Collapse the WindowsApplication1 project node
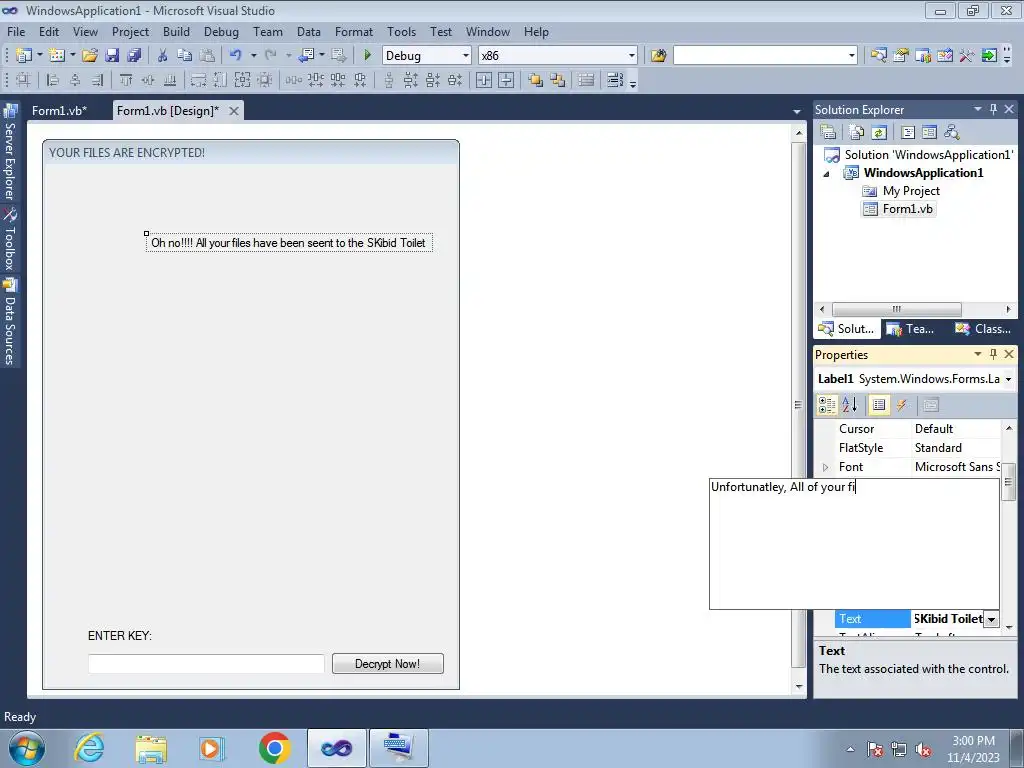Viewport: 1024px width, 768px height. coord(827,174)
